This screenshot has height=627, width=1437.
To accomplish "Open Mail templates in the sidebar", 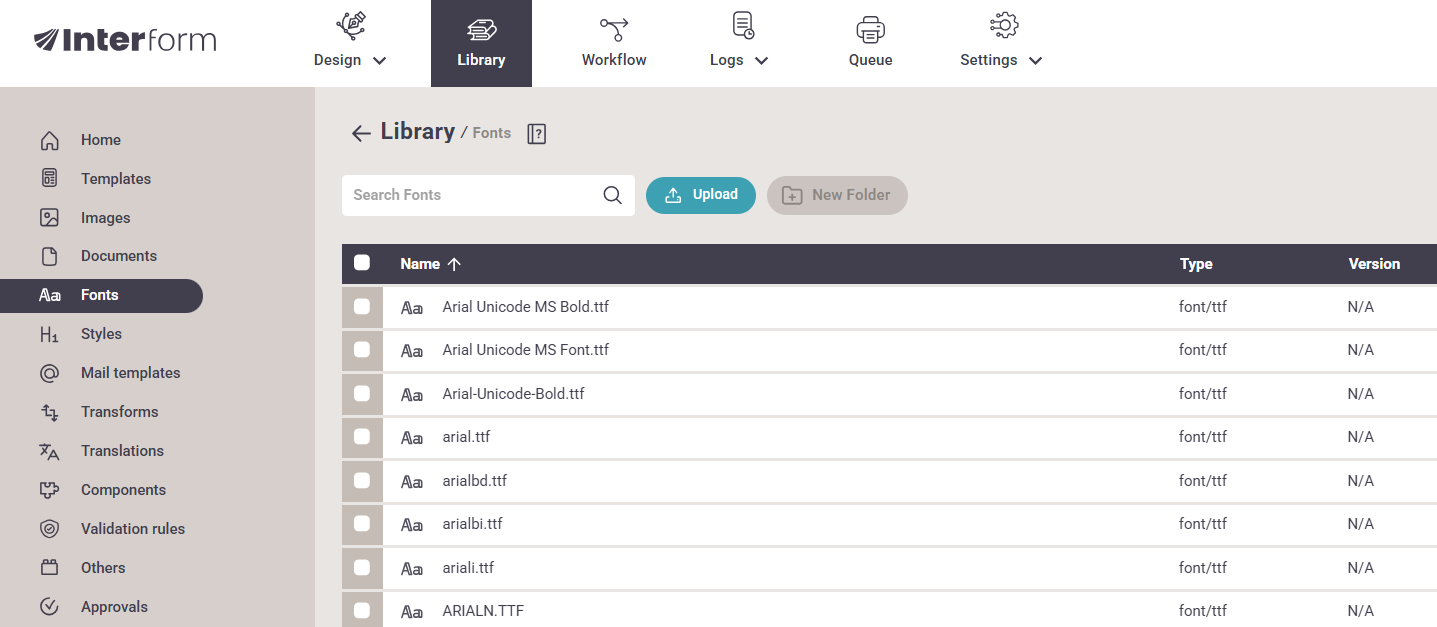I will pos(130,373).
